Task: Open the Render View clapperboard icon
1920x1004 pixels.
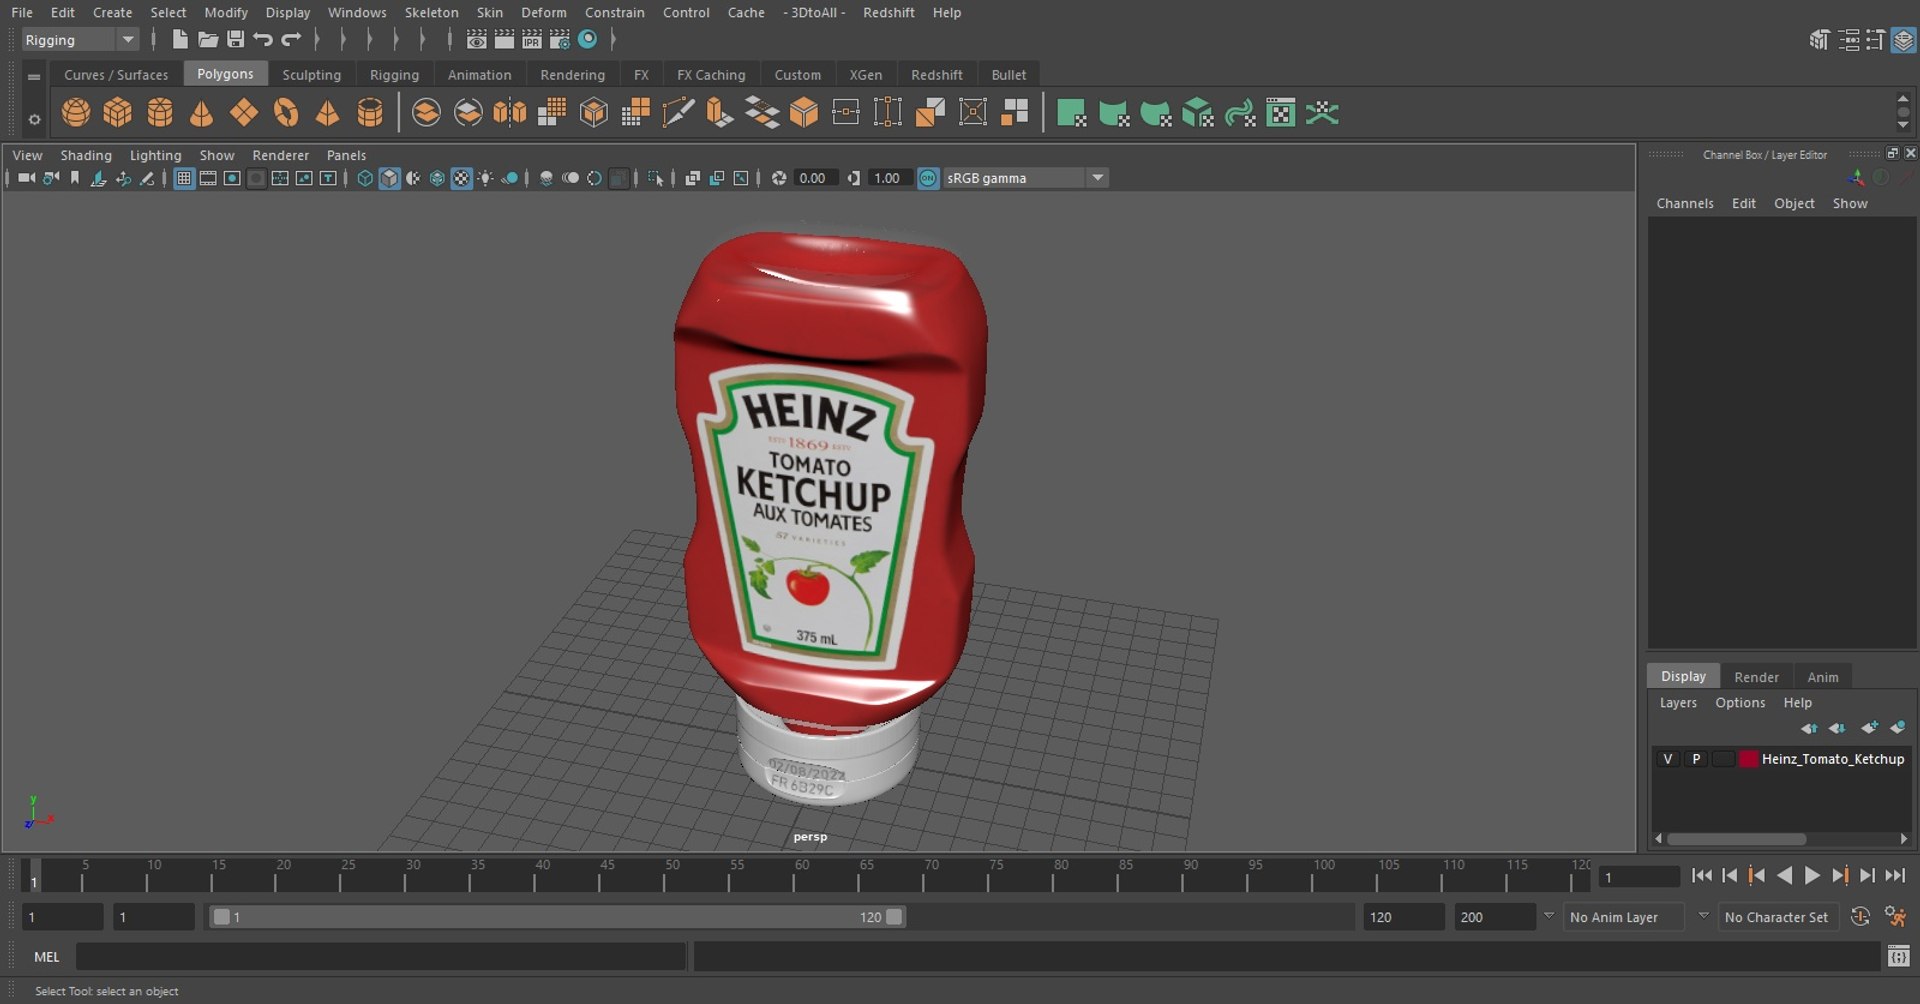Action: pyautogui.click(x=477, y=39)
